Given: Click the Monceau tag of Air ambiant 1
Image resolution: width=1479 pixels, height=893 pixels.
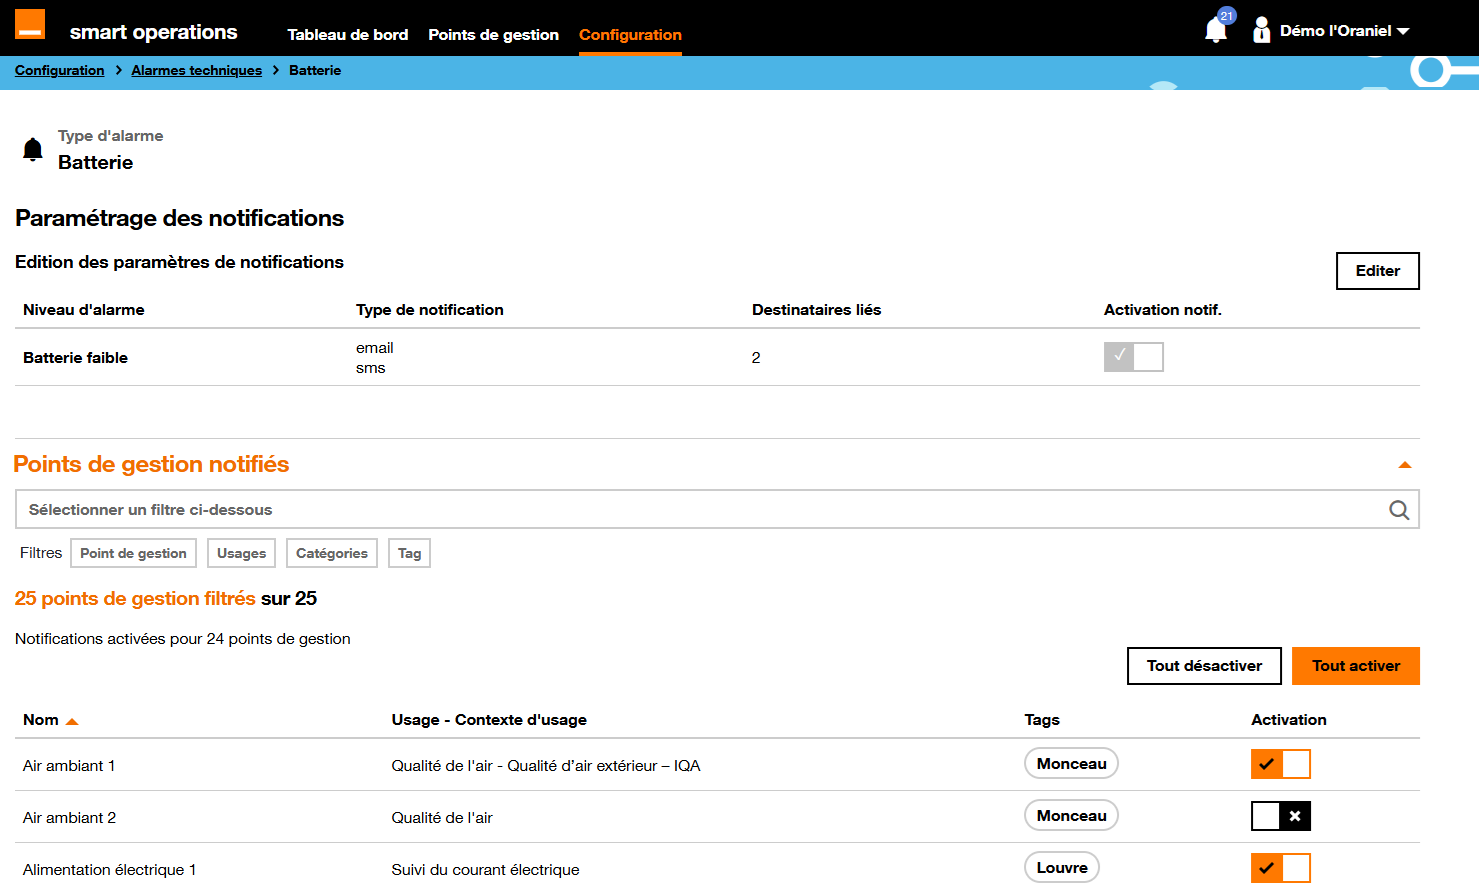Looking at the screenshot, I should tap(1071, 764).
